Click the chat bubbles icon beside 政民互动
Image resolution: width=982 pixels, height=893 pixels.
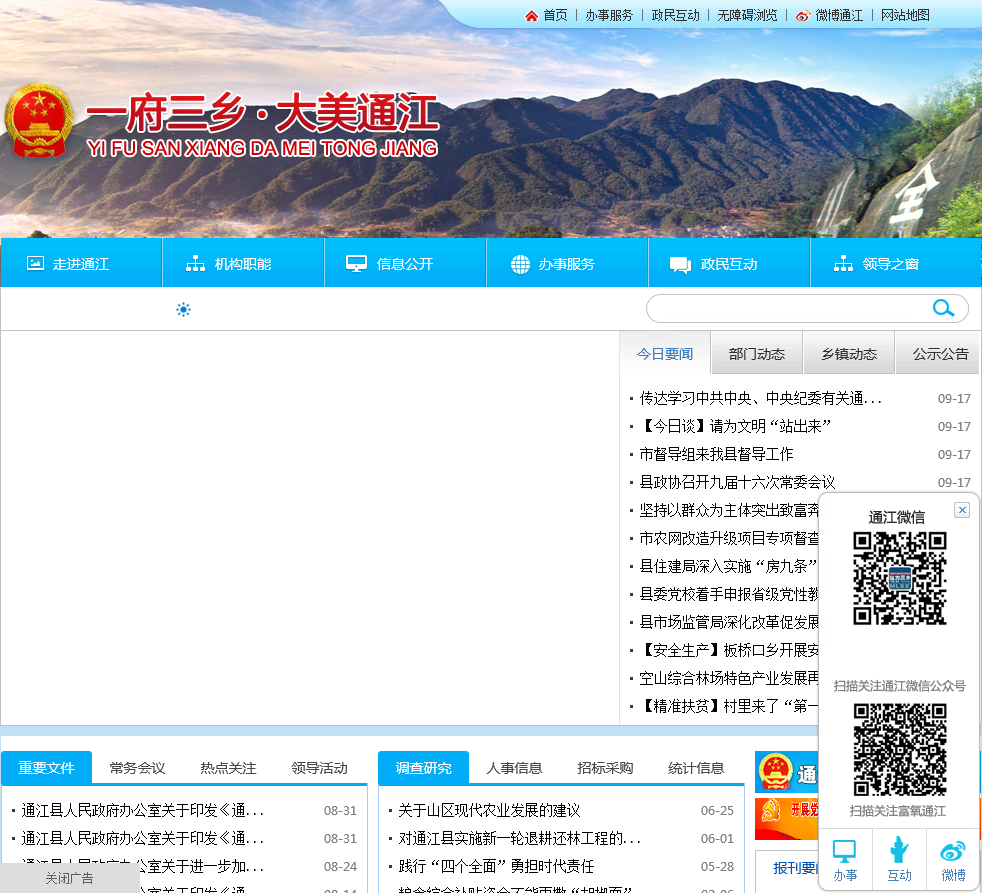coord(680,265)
